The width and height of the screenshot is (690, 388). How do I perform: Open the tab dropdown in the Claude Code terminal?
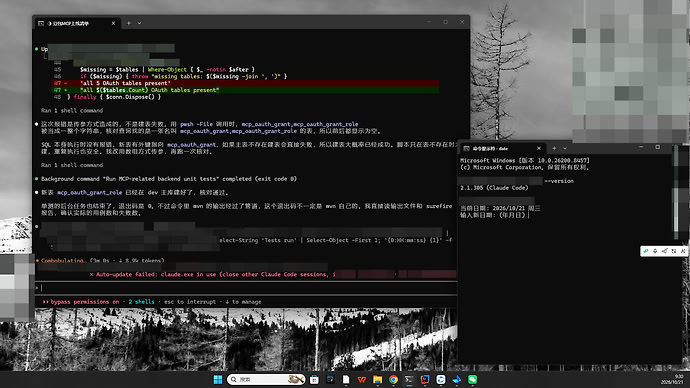pos(139,23)
